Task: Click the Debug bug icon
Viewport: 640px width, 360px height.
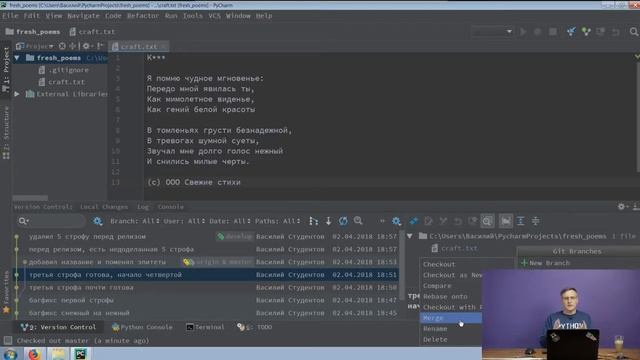Action: click(538, 31)
